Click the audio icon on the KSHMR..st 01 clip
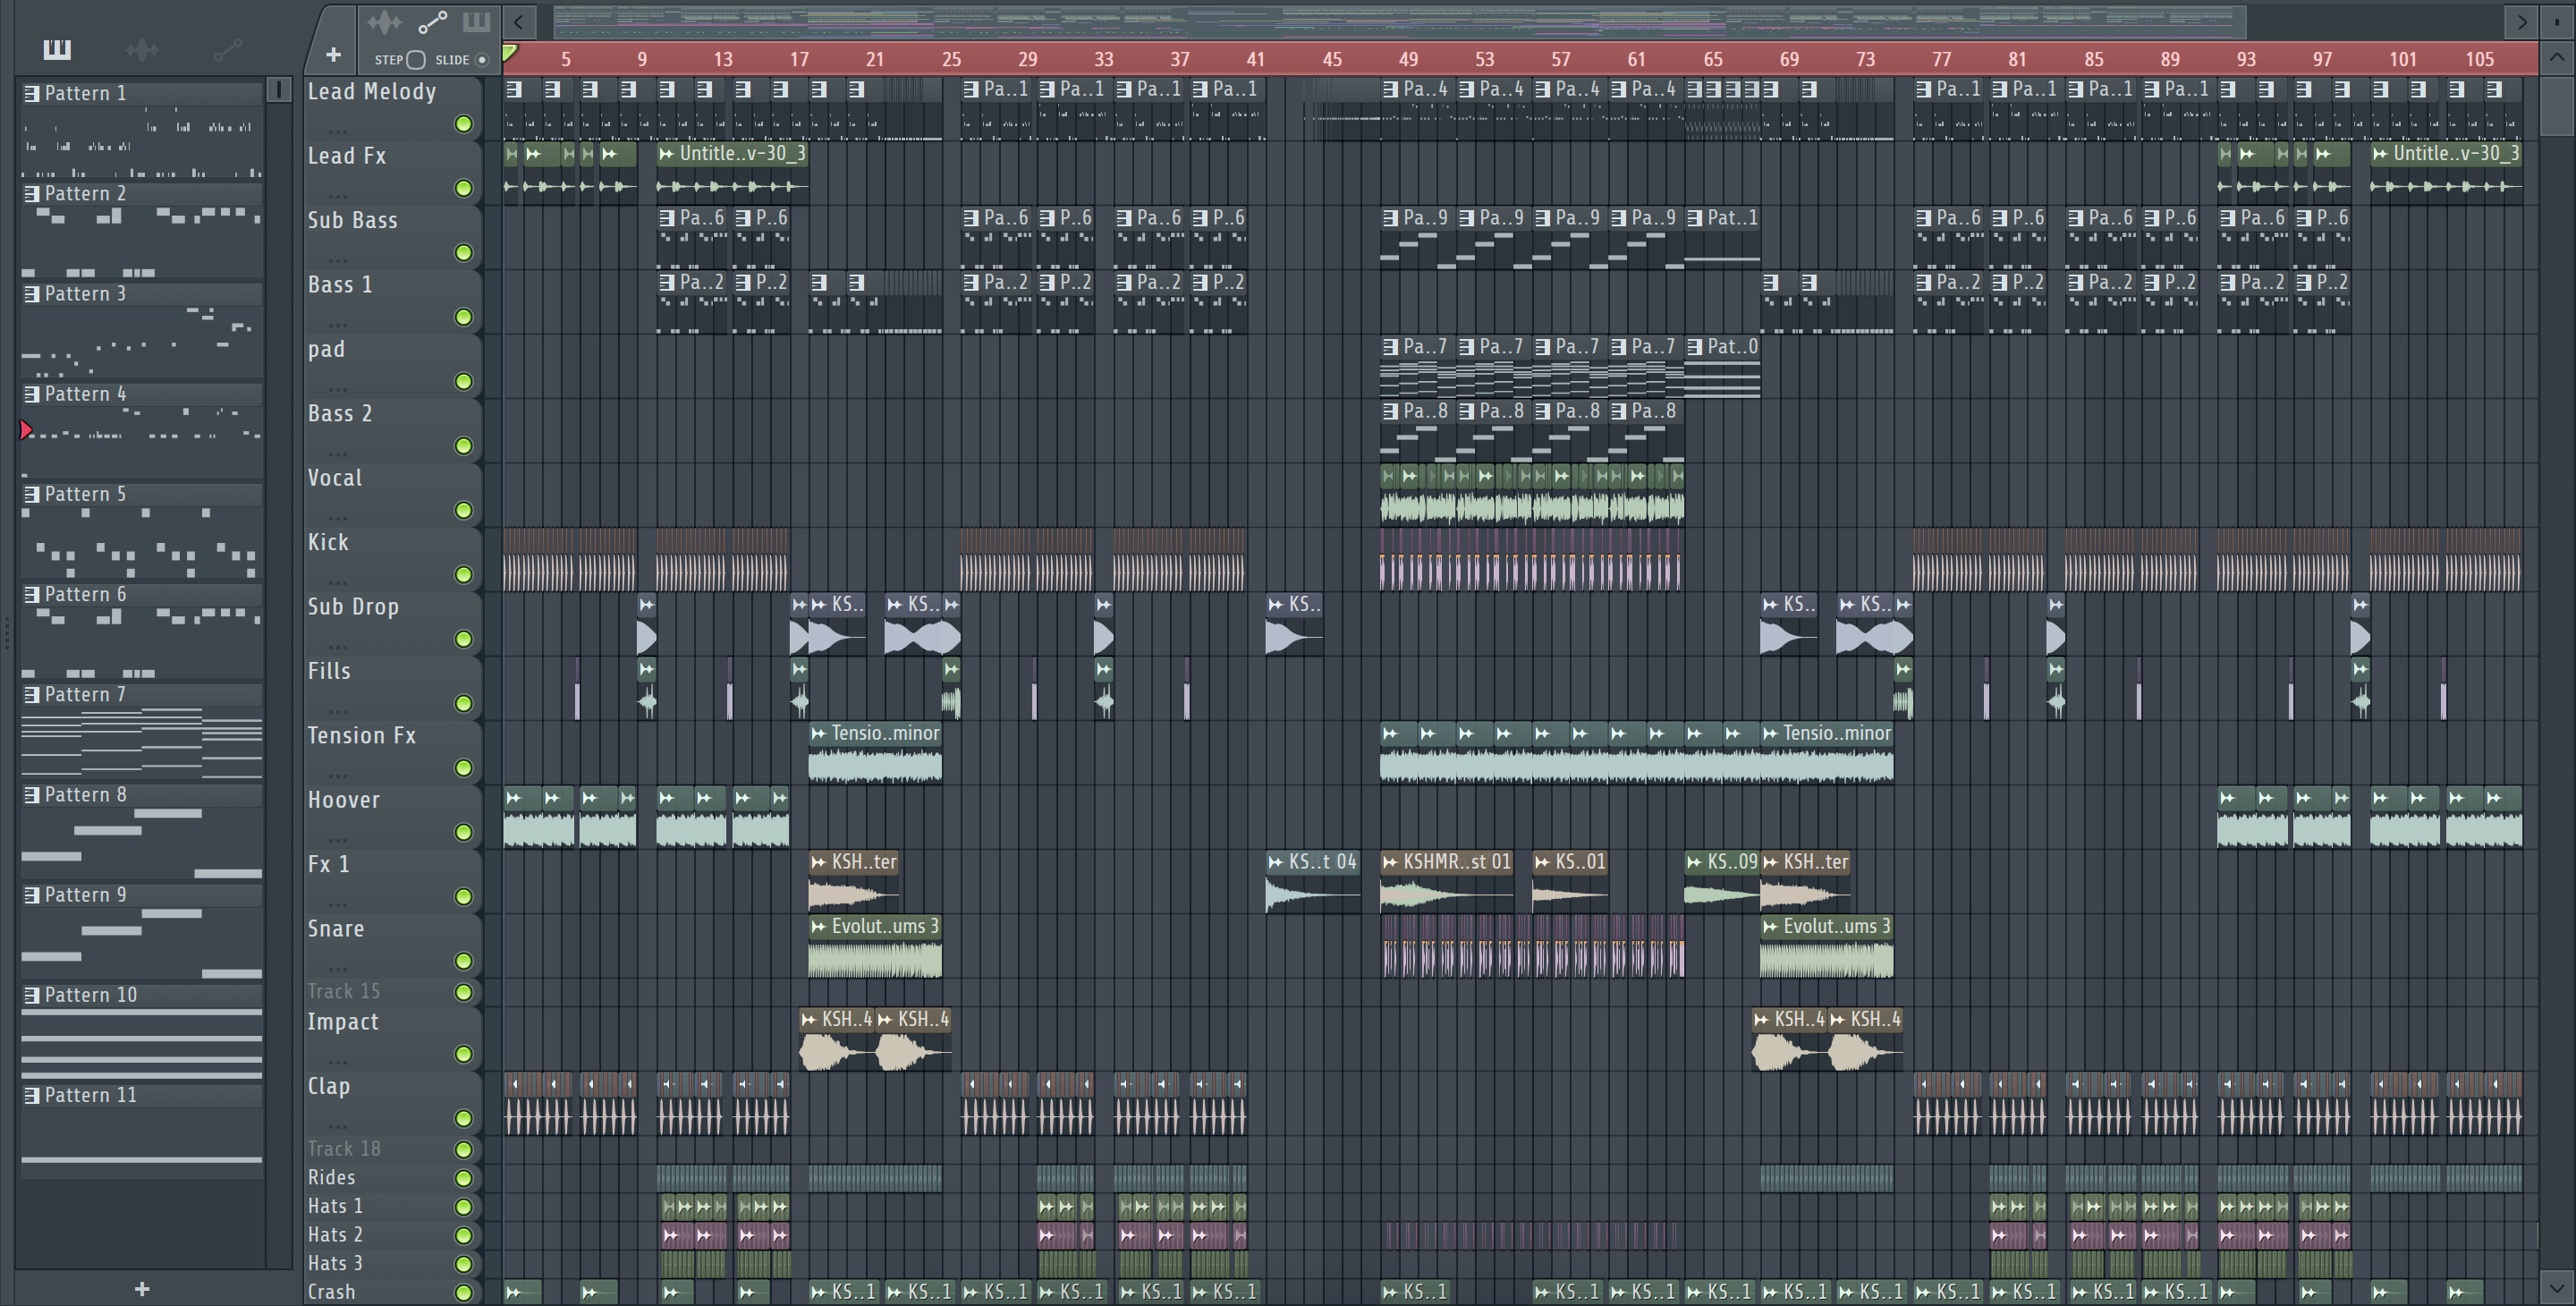Image resolution: width=2576 pixels, height=1306 pixels. [x=1390, y=862]
